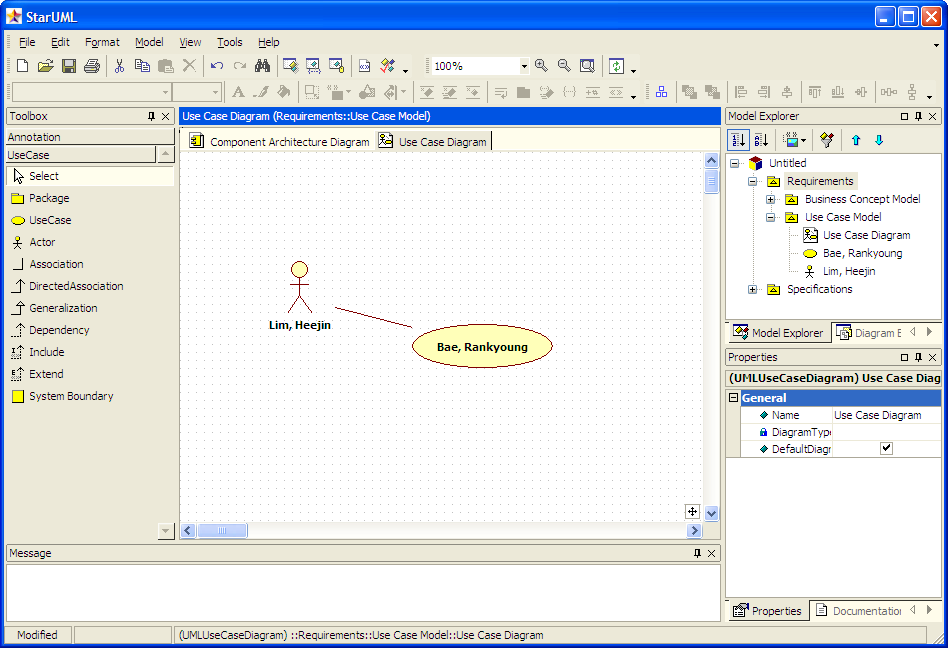Pin the Toolbox panel
948x648 pixels.
coord(151,116)
